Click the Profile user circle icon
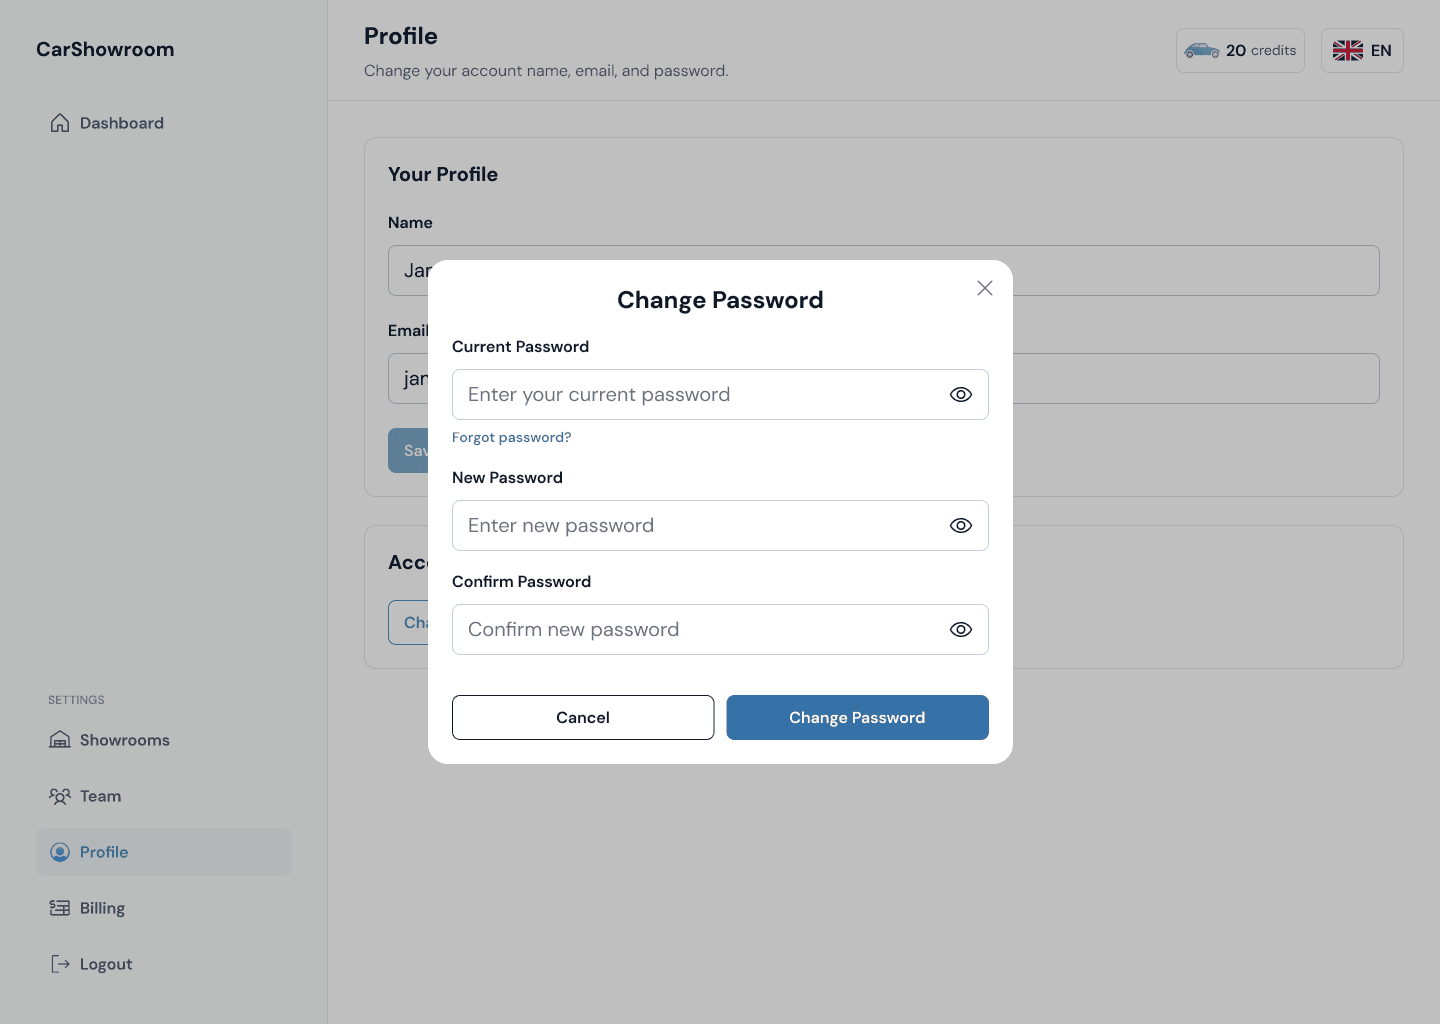 60,852
